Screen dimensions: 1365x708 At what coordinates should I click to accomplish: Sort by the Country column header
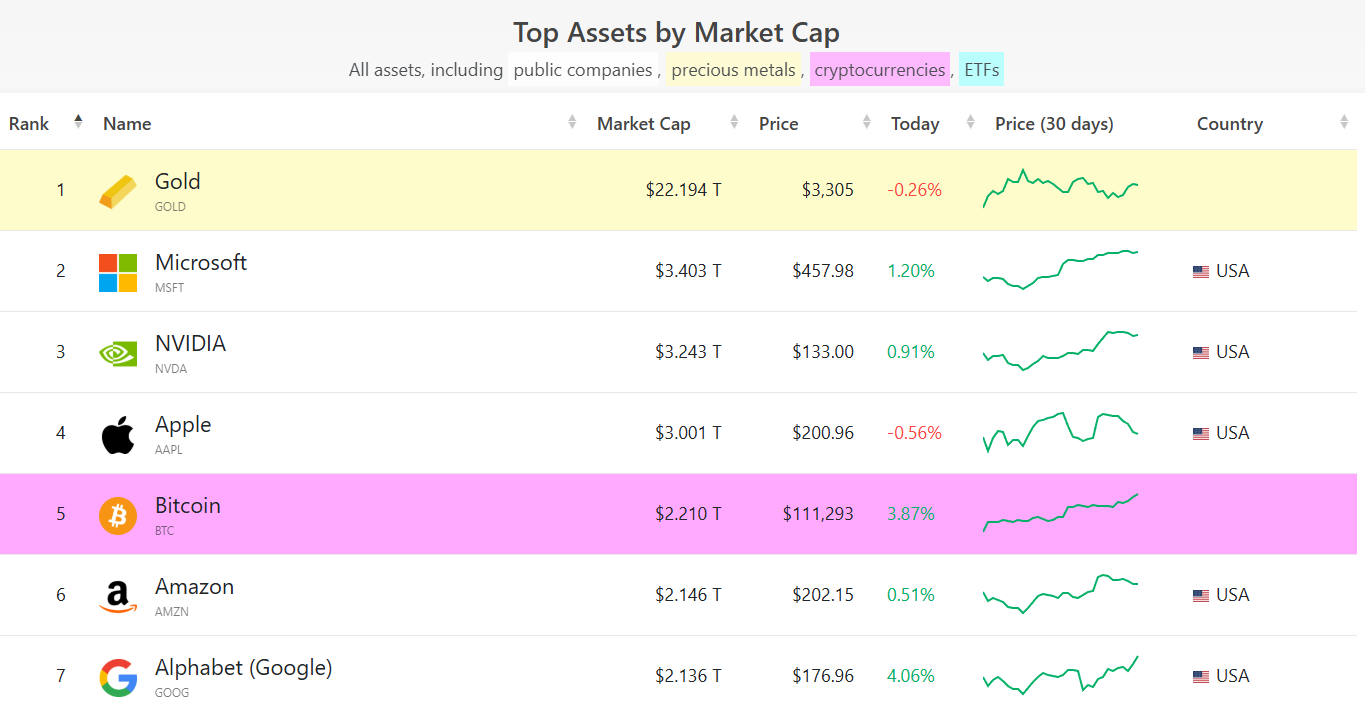point(1230,124)
